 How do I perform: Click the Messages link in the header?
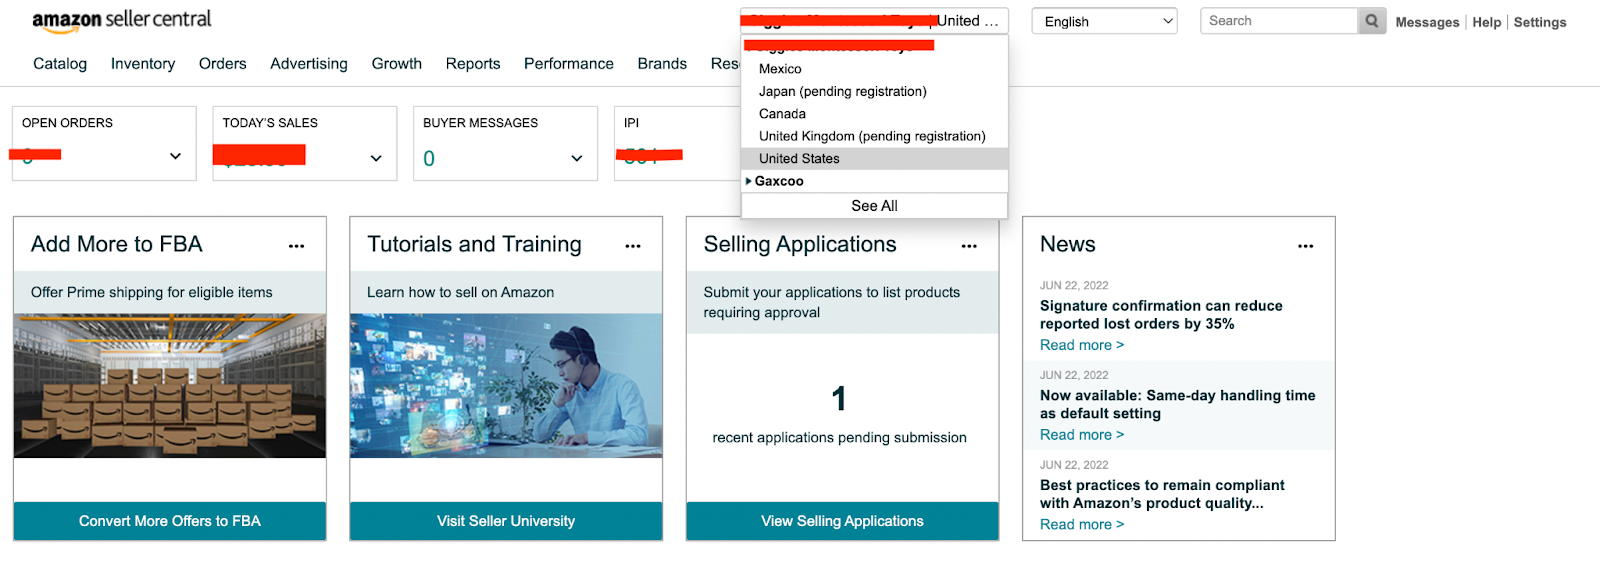point(1427,22)
